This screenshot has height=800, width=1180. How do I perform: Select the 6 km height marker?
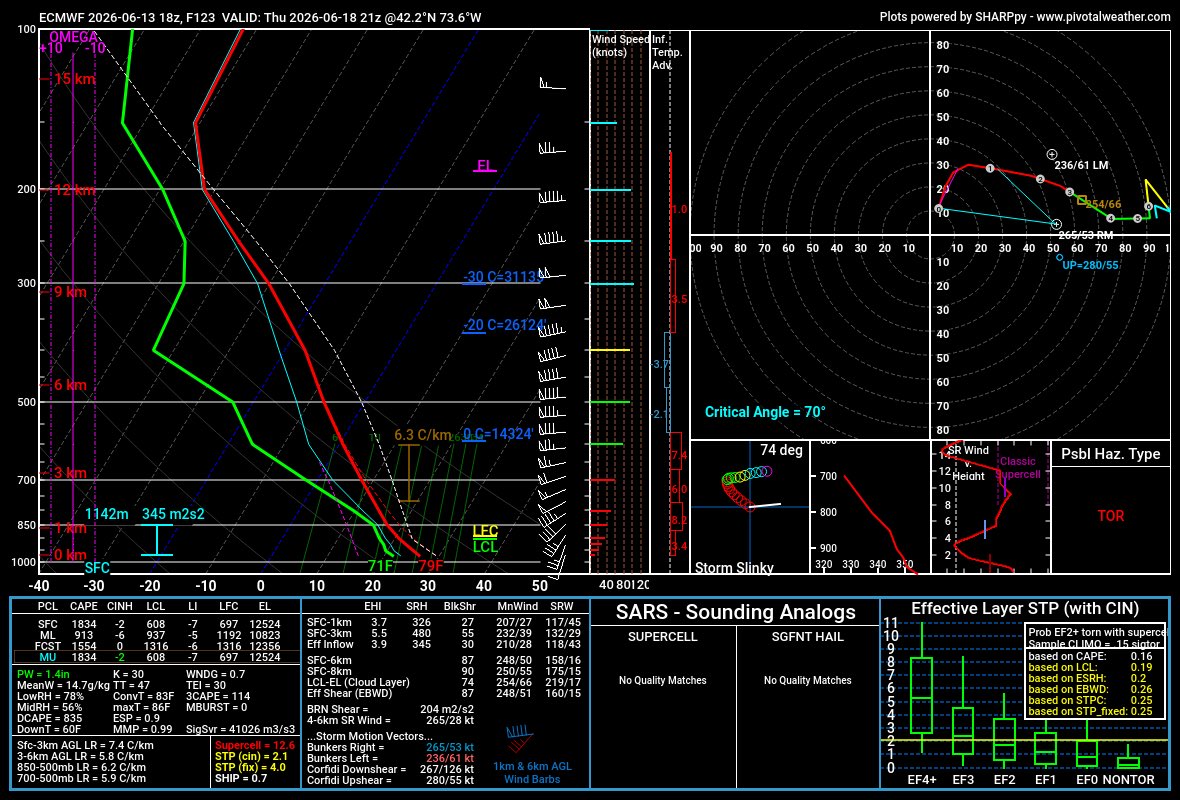pos(69,385)
